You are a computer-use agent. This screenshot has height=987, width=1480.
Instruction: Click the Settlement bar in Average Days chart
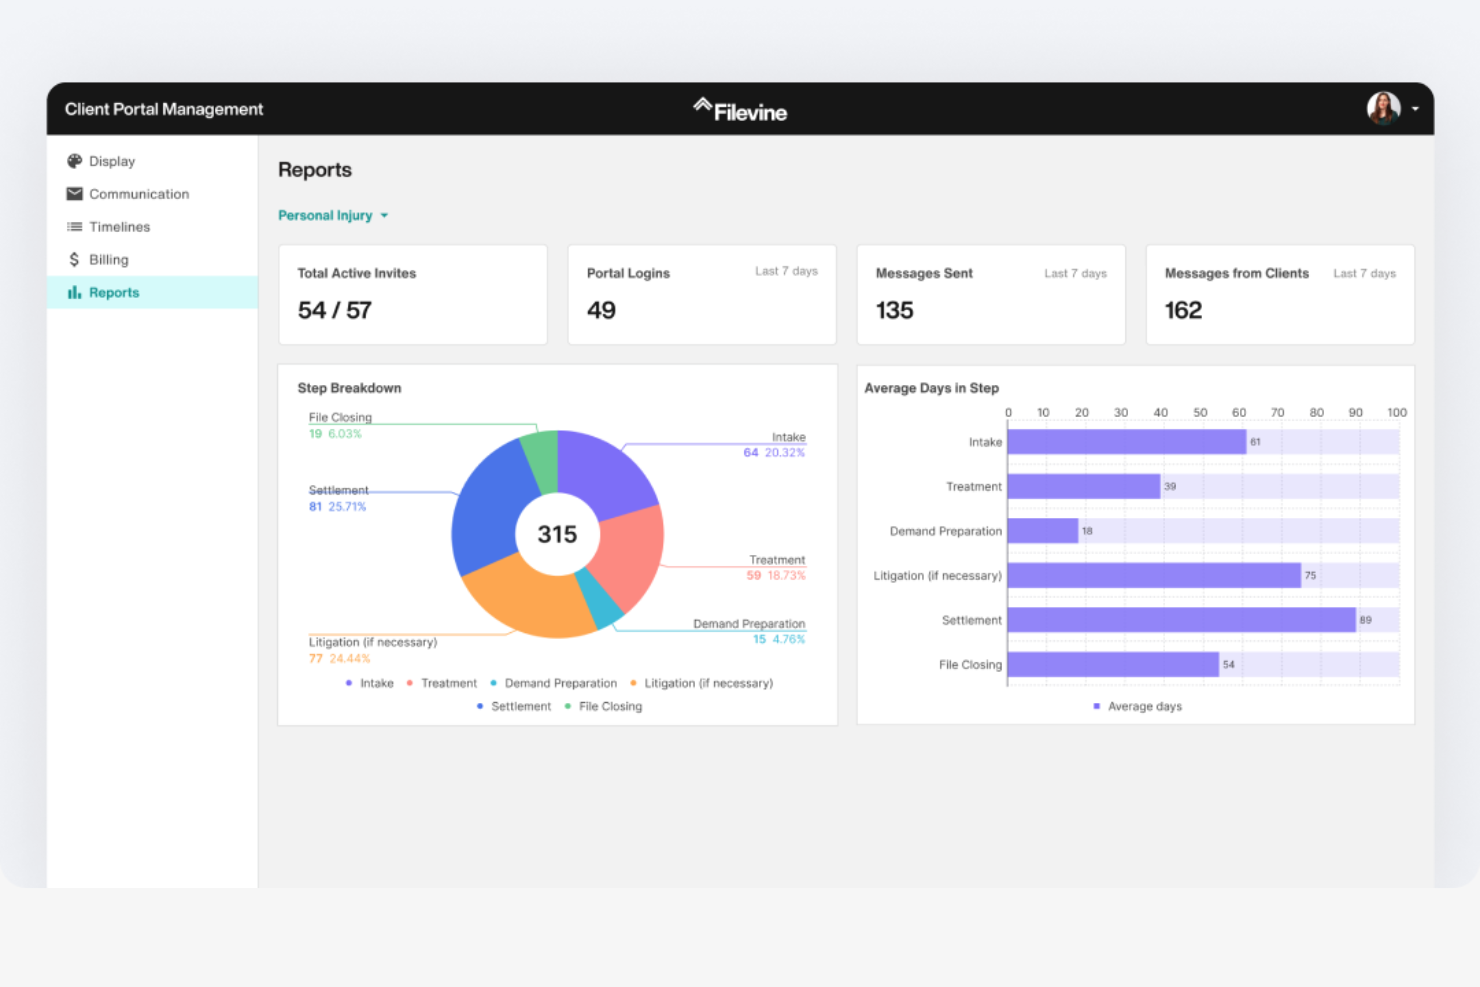pos(1180,620)
